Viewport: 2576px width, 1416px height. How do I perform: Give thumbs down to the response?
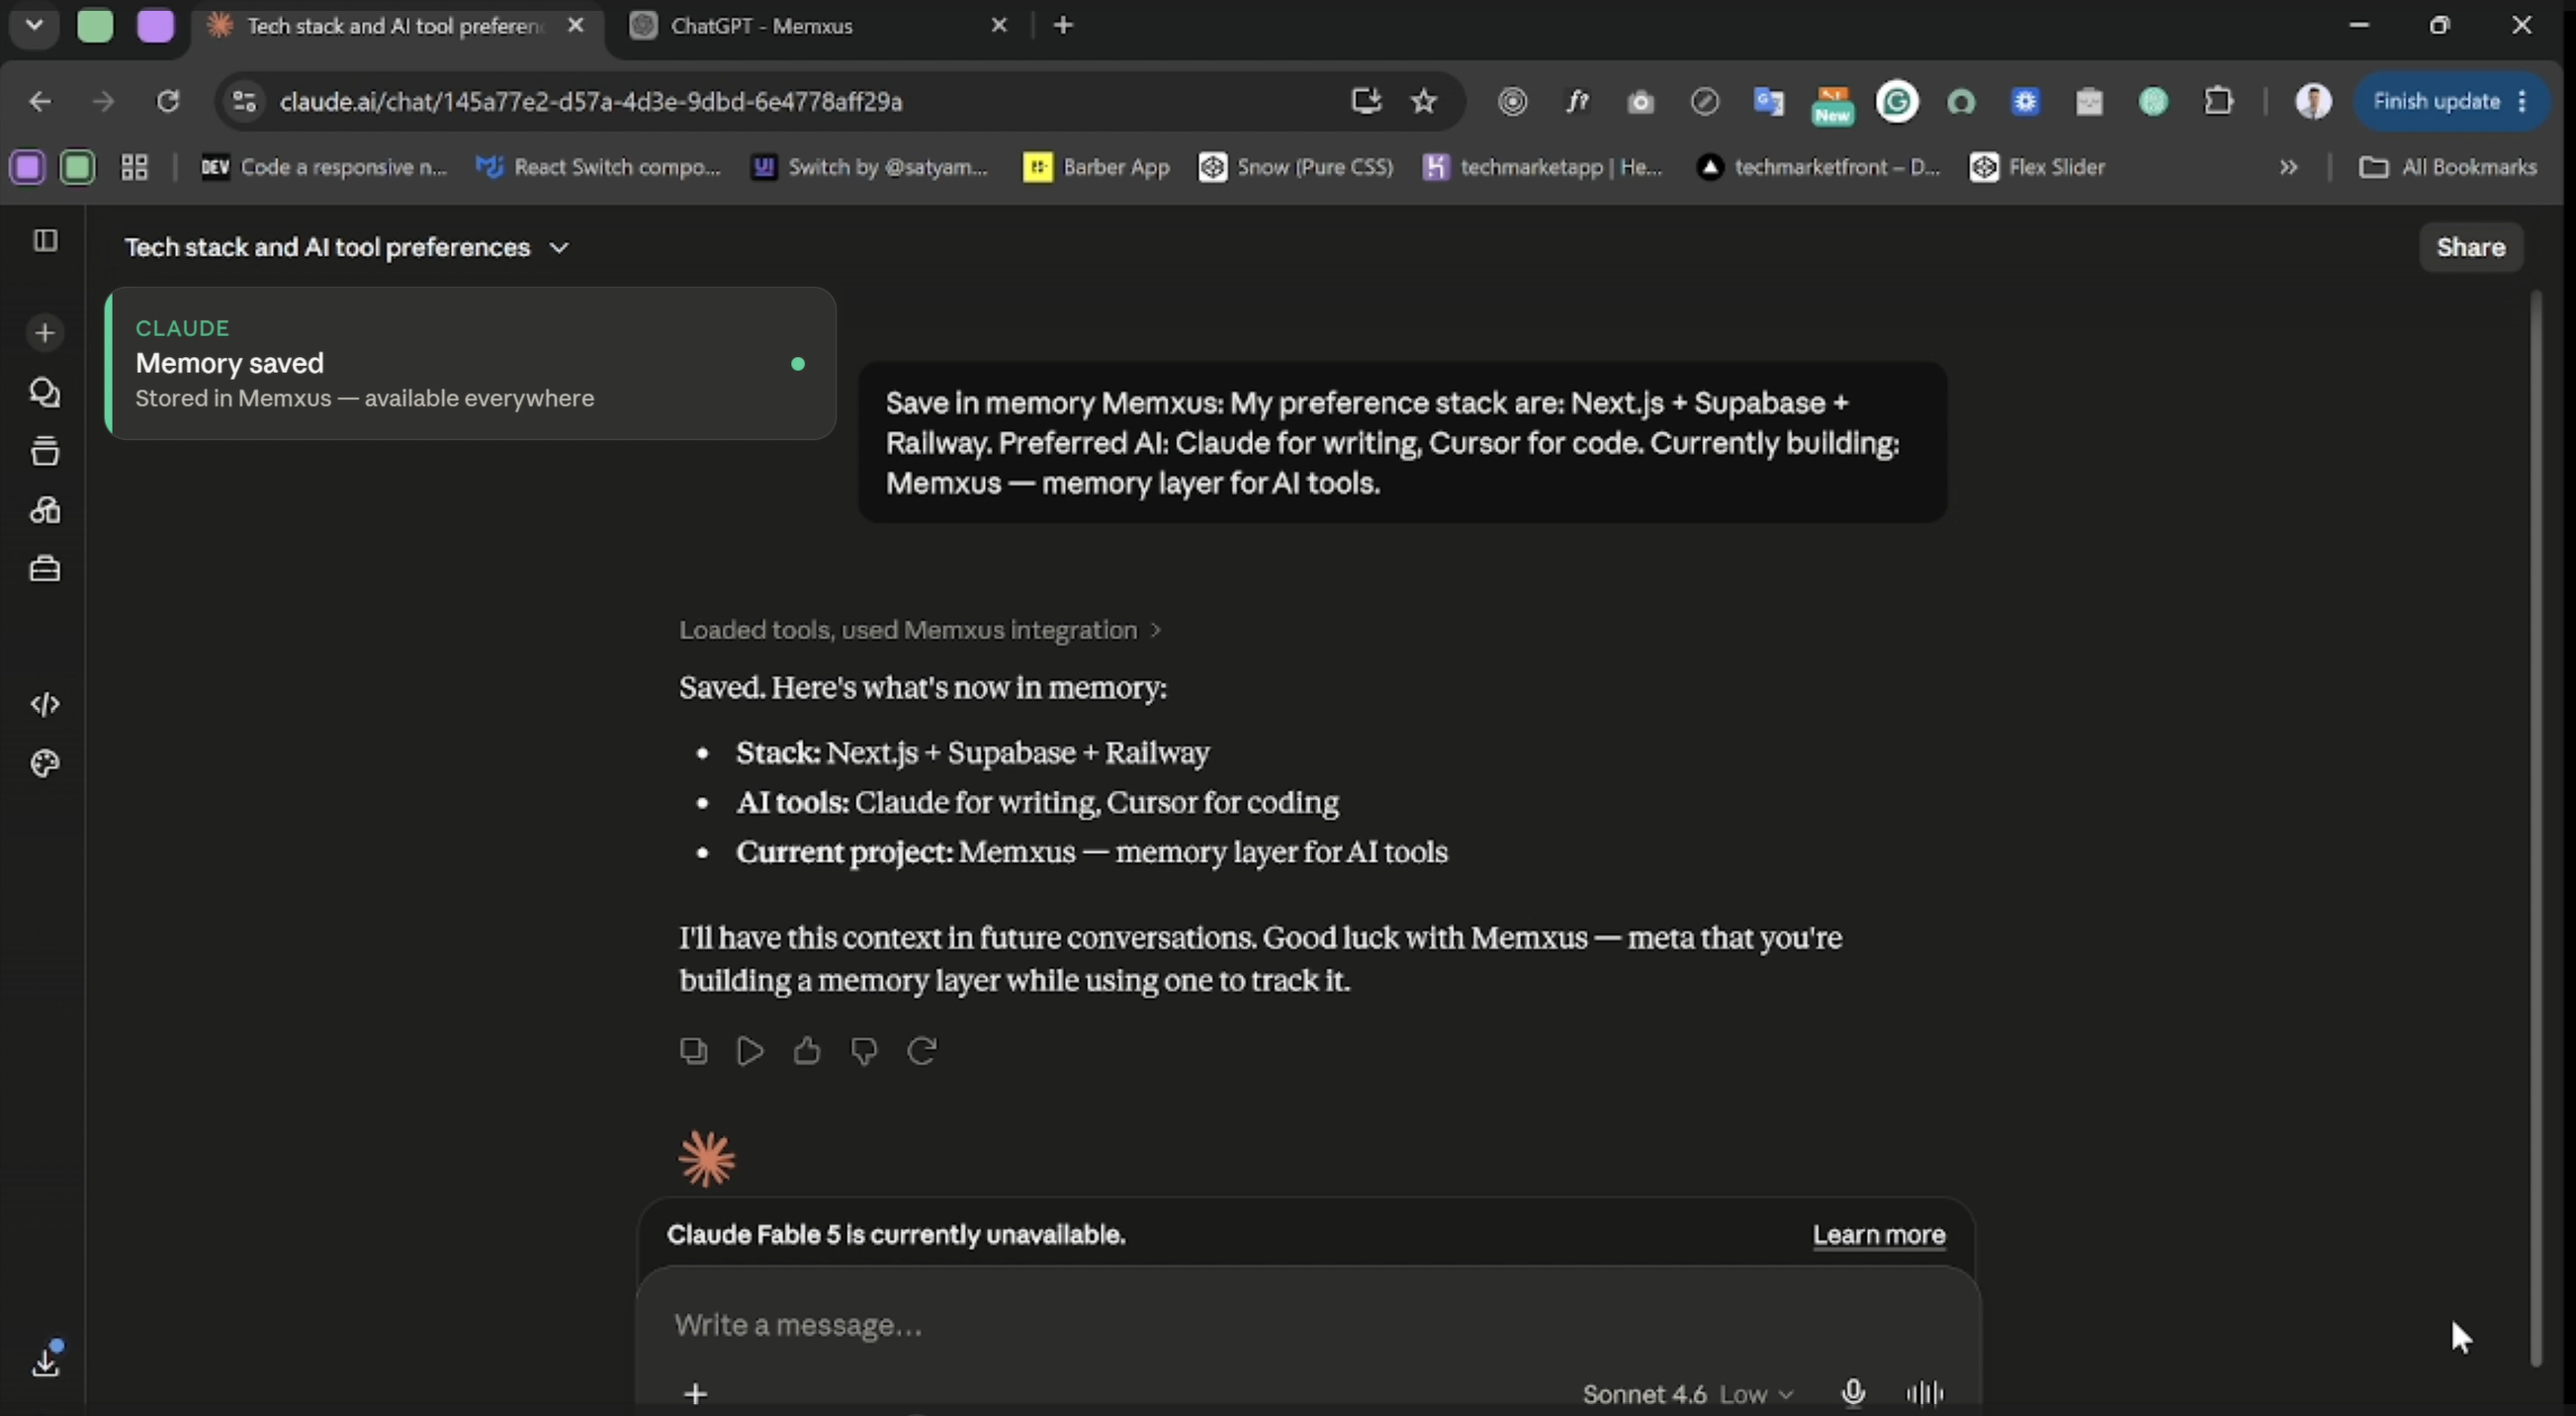point(864,1051)
